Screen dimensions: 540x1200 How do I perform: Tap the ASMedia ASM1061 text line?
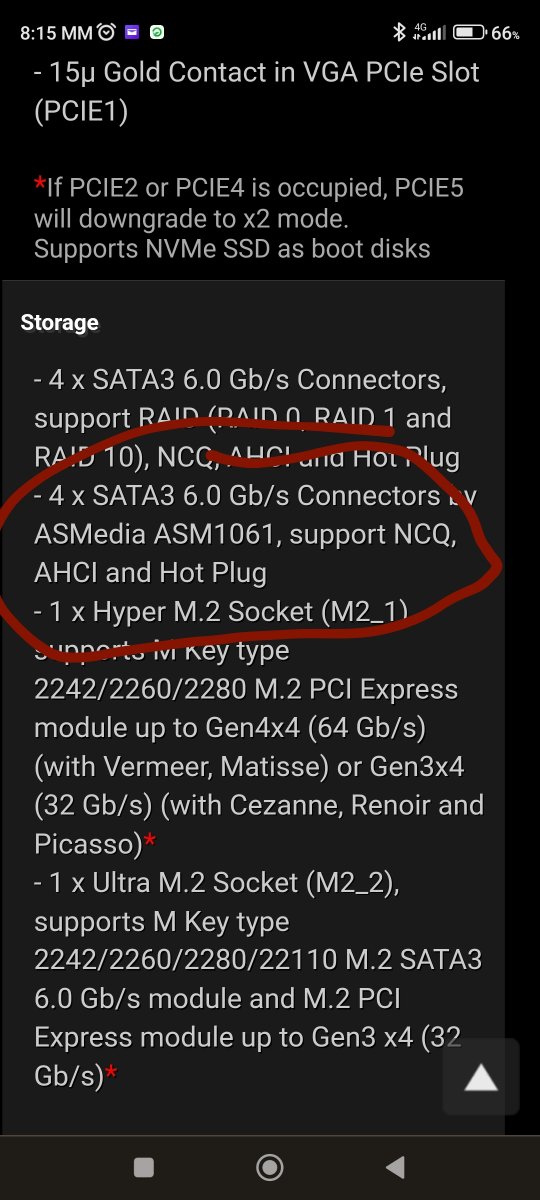[x=245, y=534]
